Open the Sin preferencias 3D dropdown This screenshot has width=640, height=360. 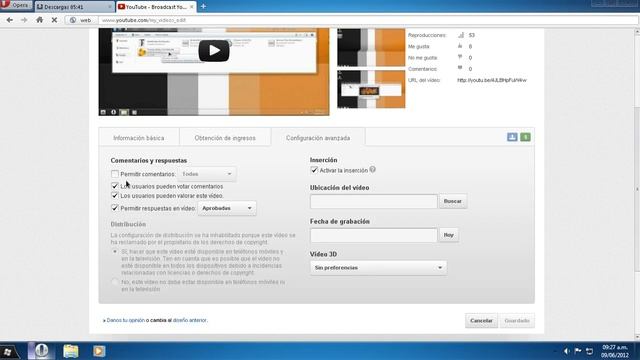pyautogui.click(x=378, y=268)
